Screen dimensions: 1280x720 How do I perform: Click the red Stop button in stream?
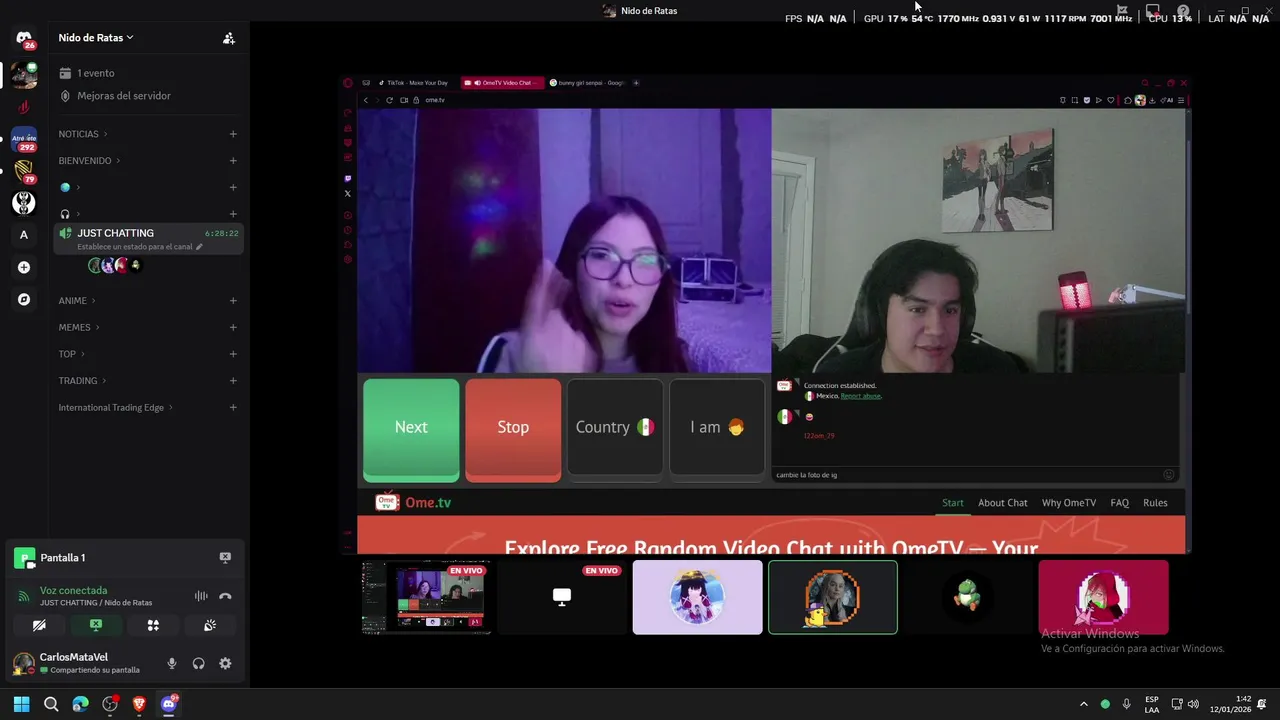pos(513,428)
